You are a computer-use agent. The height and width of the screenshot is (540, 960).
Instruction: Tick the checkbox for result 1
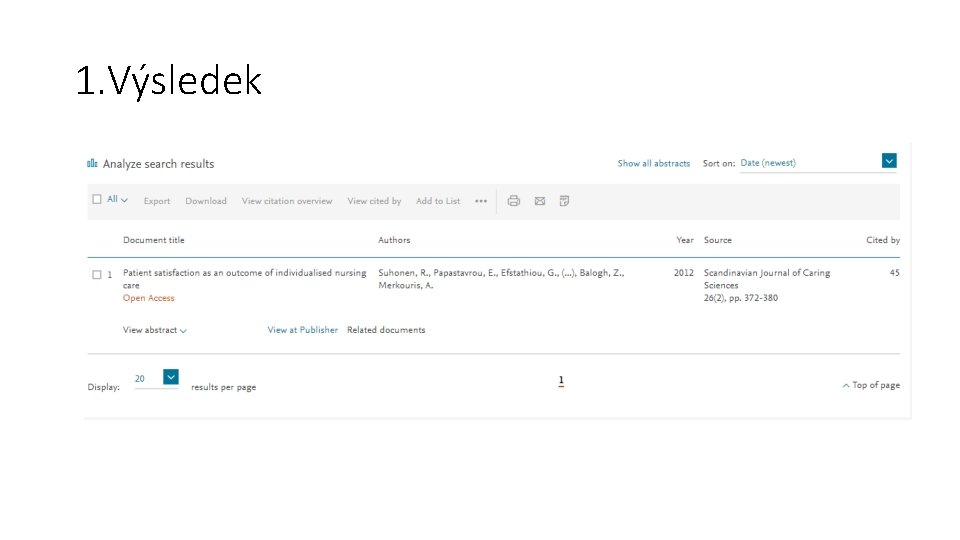point(97,273)
